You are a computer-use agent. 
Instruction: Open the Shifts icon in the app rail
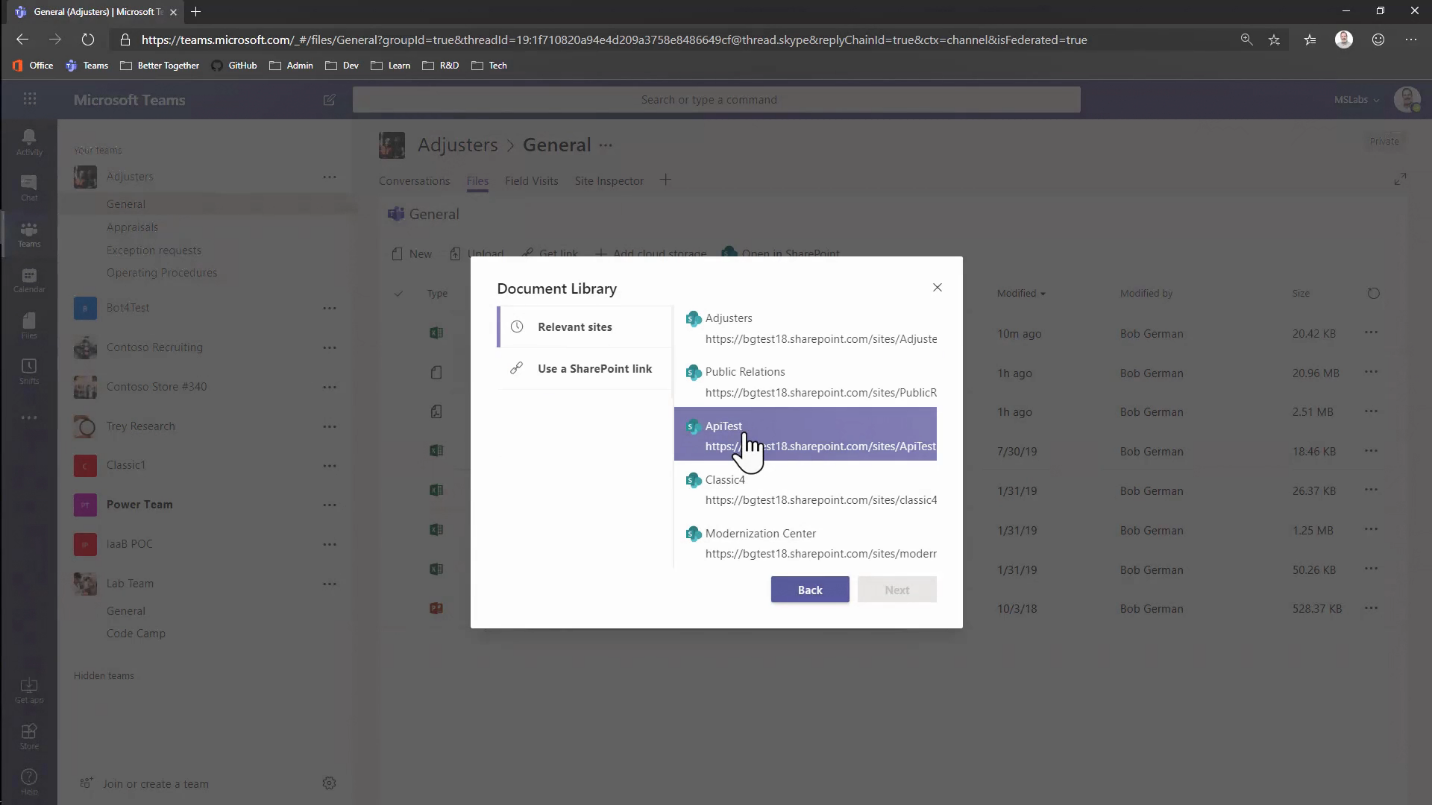29,372
